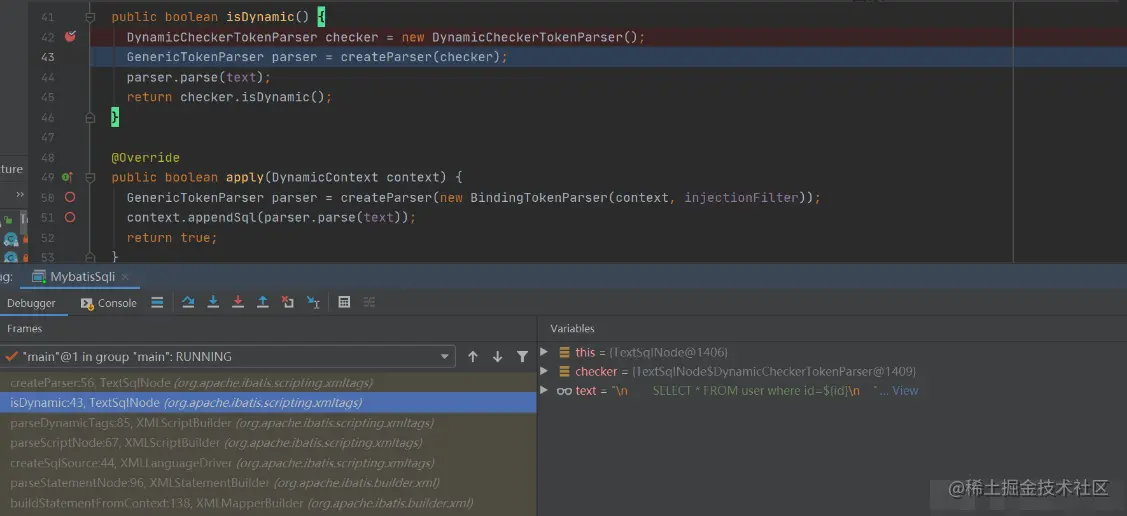Click Drop Frame icon
1127x516 pixels.
288,303
